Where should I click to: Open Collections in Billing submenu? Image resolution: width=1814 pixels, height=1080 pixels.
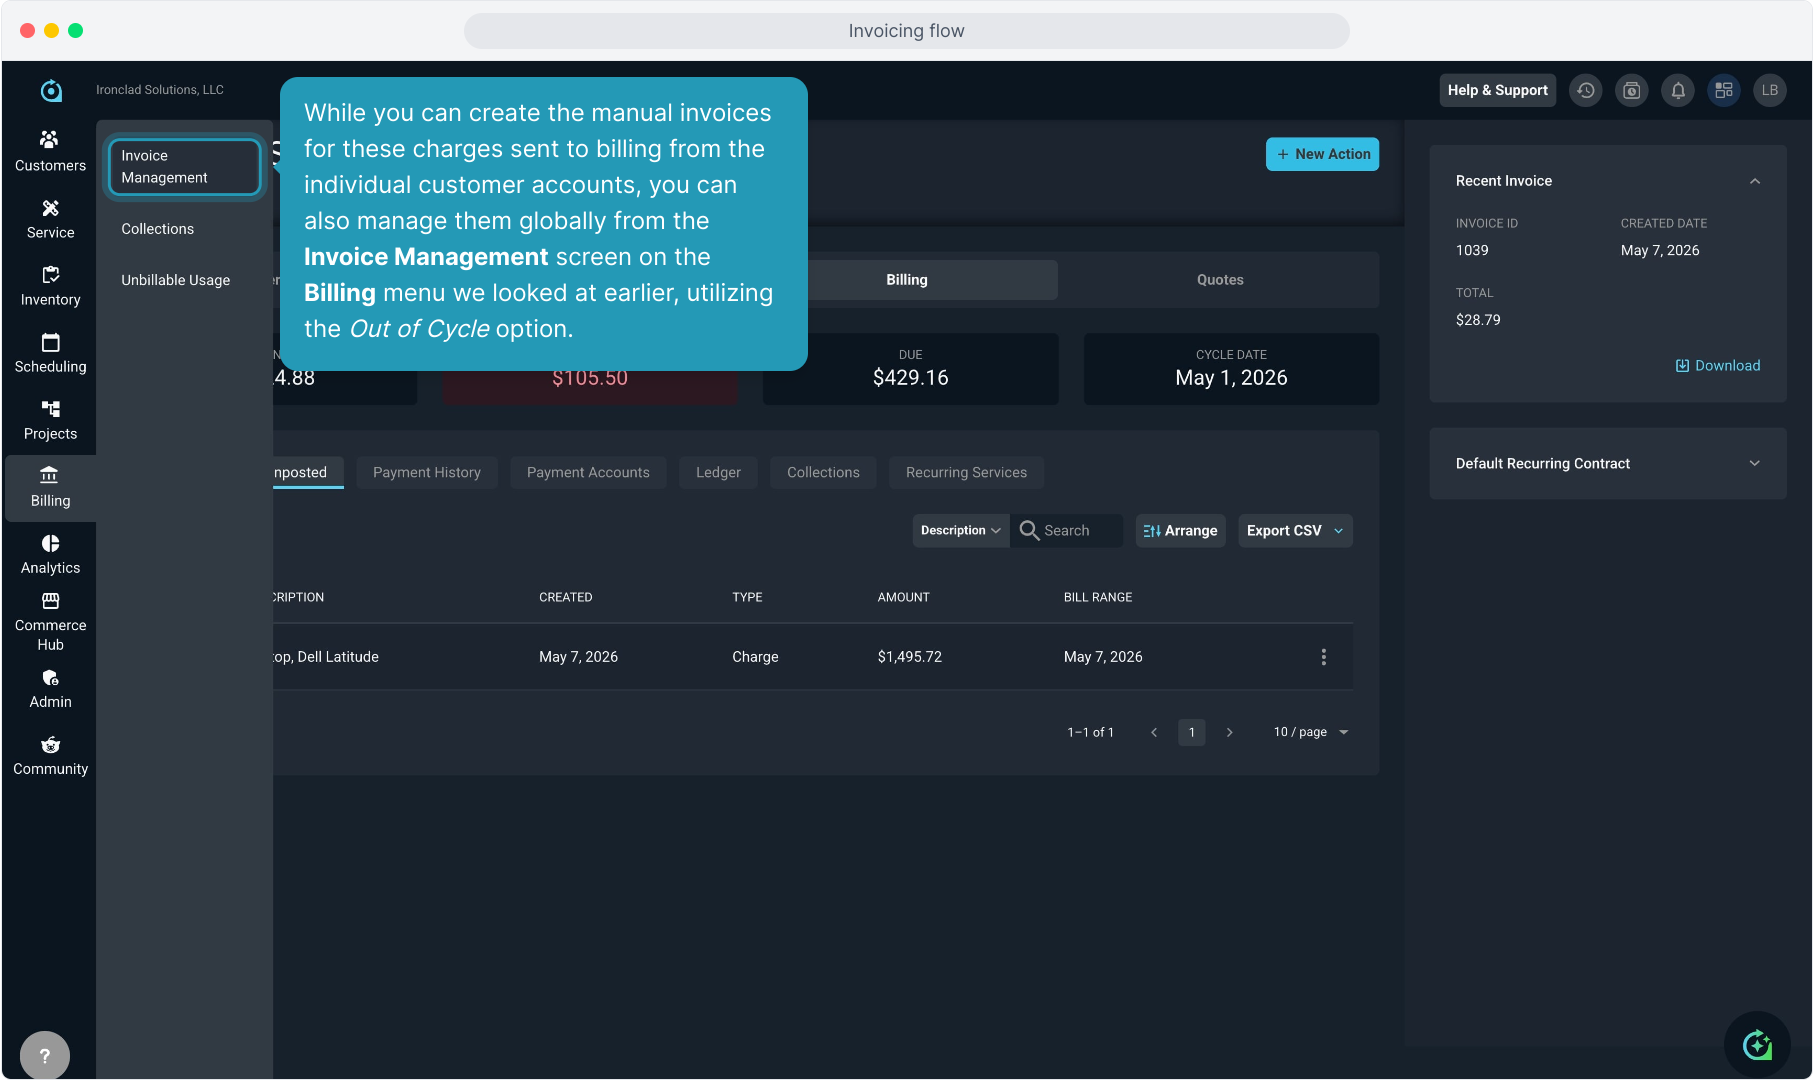pos(158,229)
